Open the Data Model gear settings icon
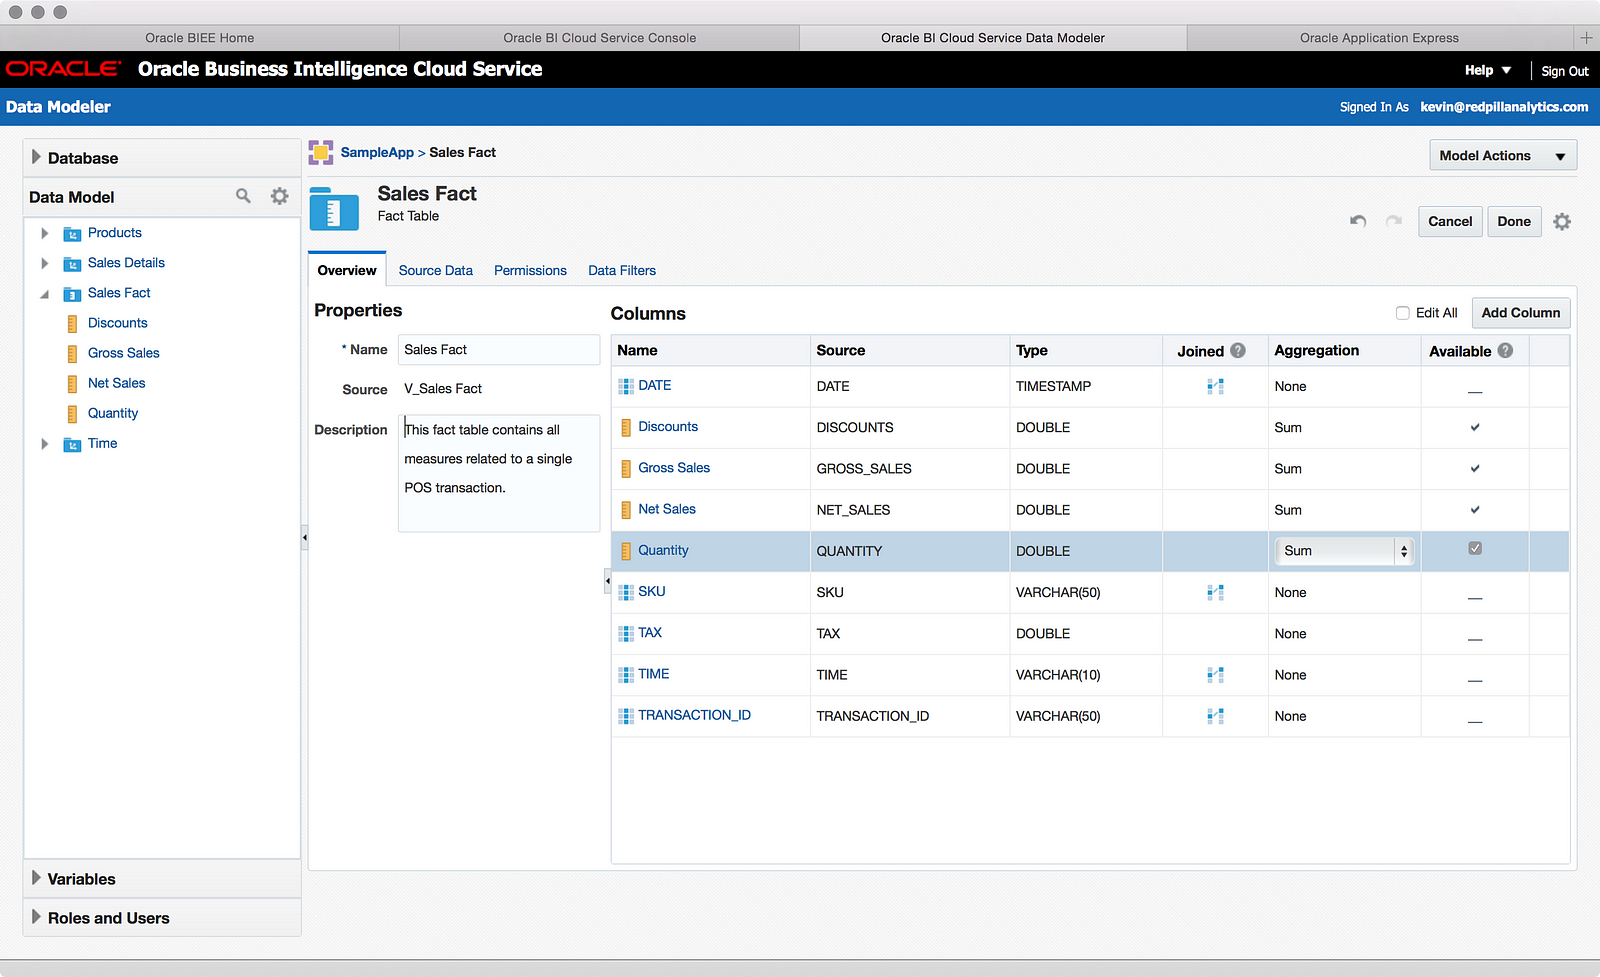Viewport: 1600px width, 977px height. click(x=280, y=196)
